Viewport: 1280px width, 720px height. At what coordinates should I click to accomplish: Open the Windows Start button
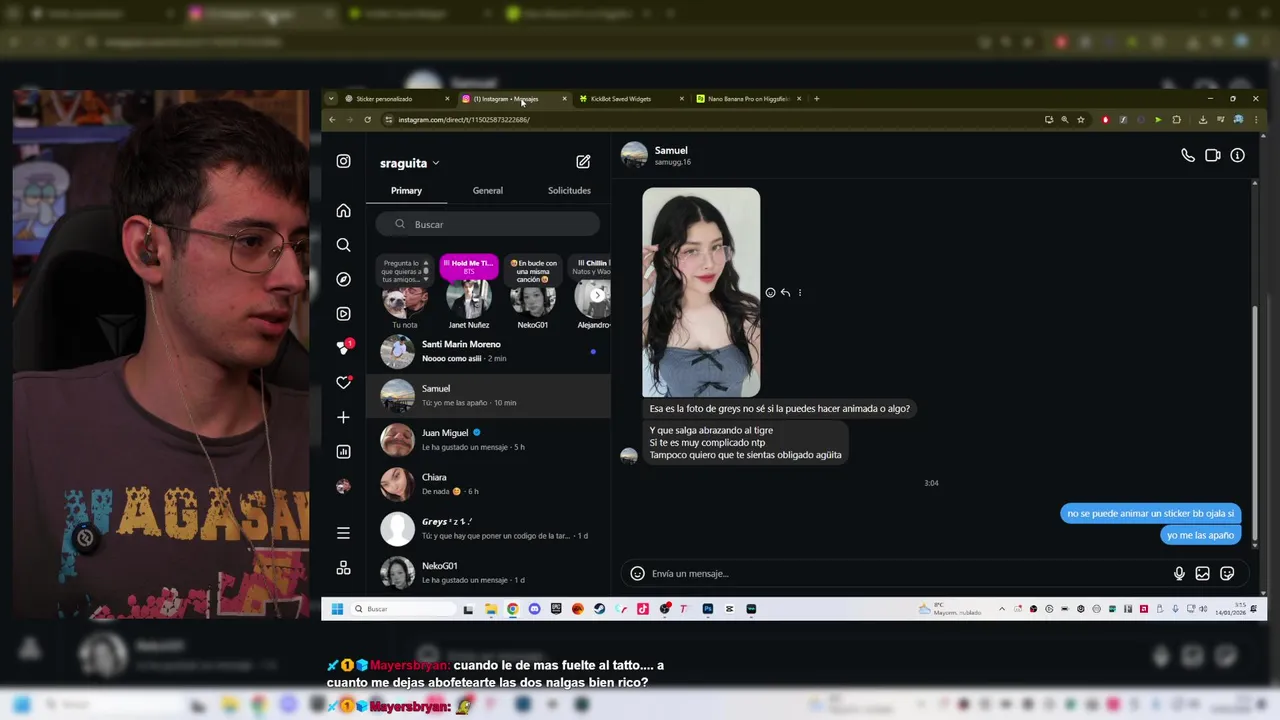337,609
